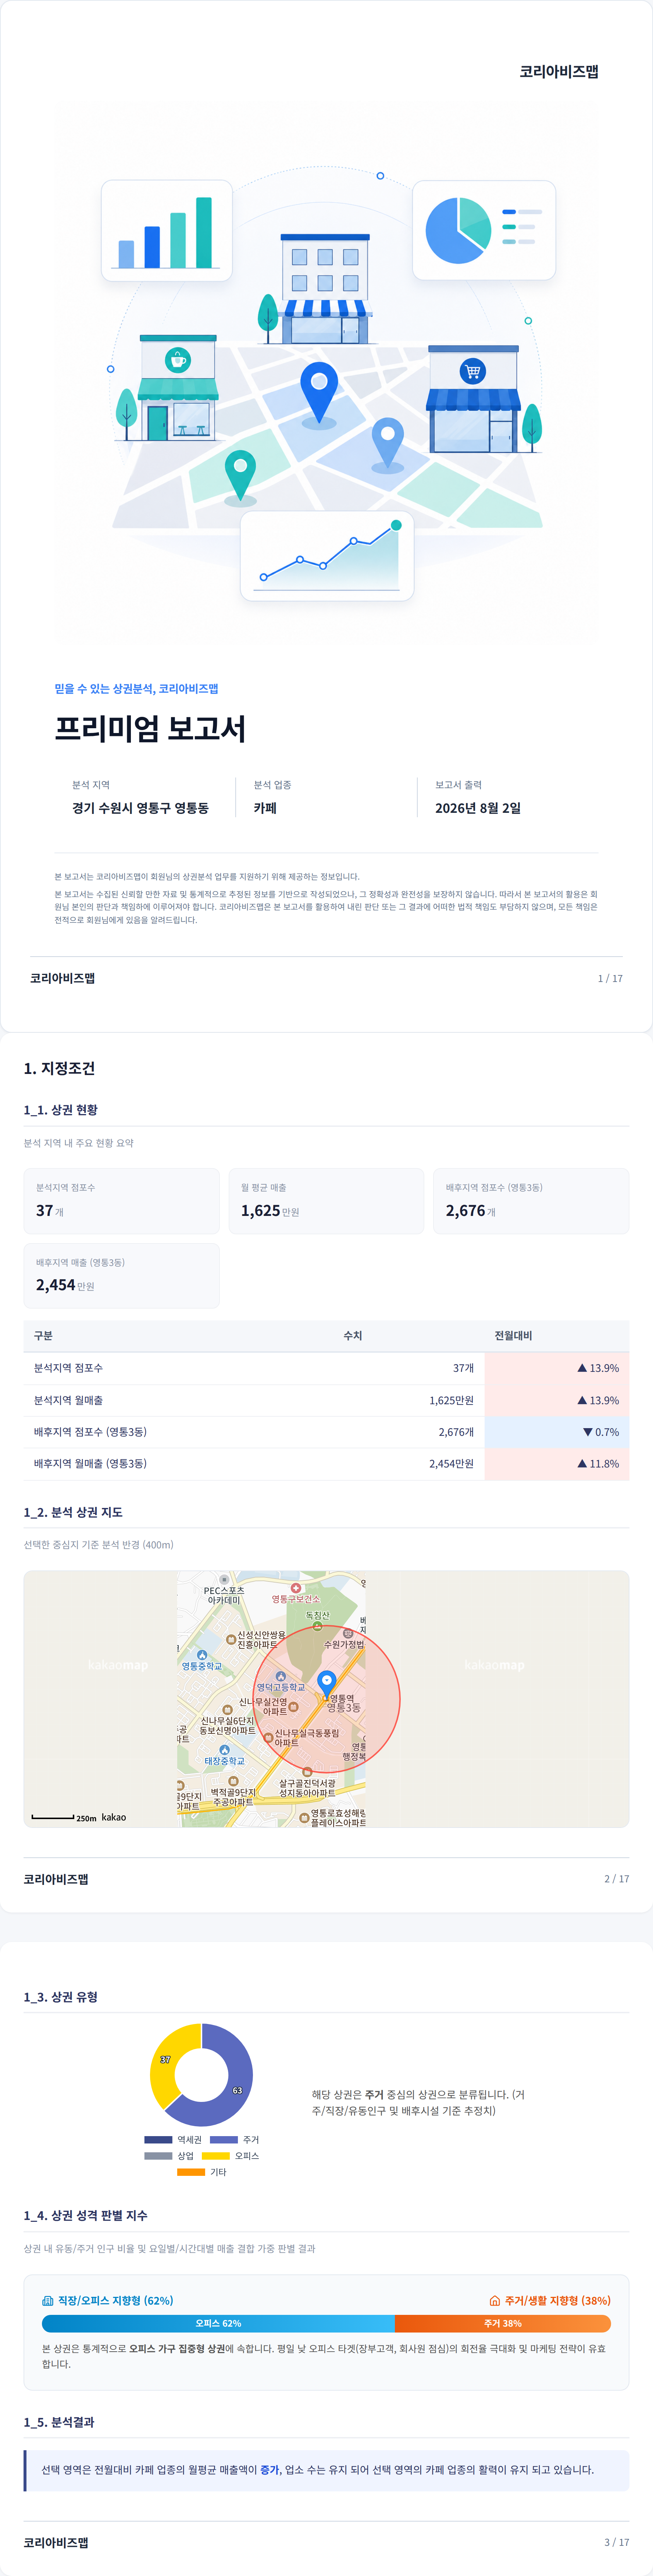Click the 배후지역 점포수 2,676개 card

[x=531, y=1201]
